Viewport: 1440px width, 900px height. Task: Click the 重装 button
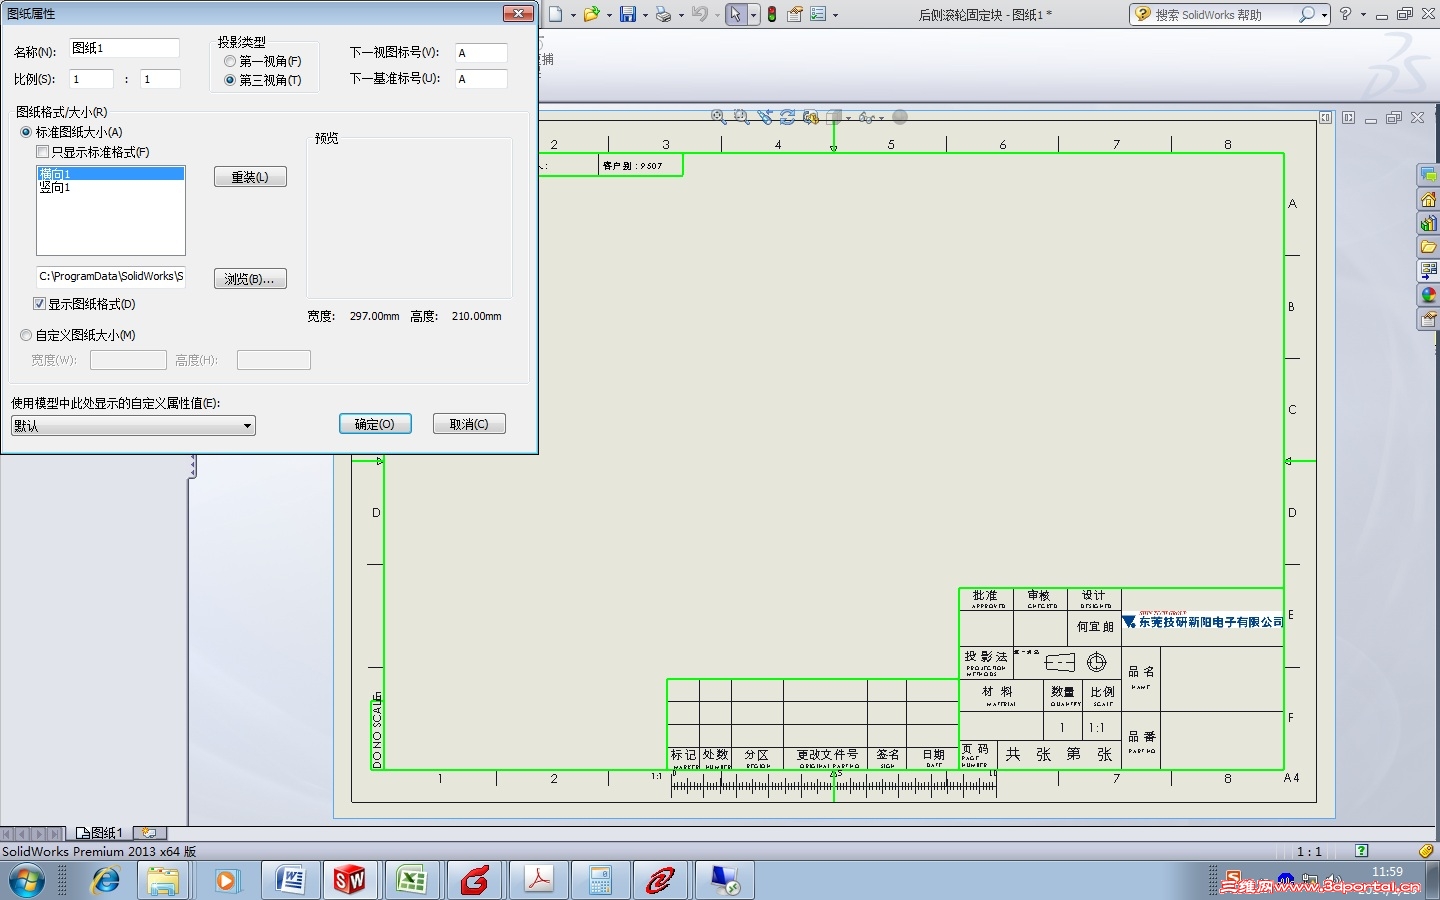pyautogui.click(x=250, y=177)
